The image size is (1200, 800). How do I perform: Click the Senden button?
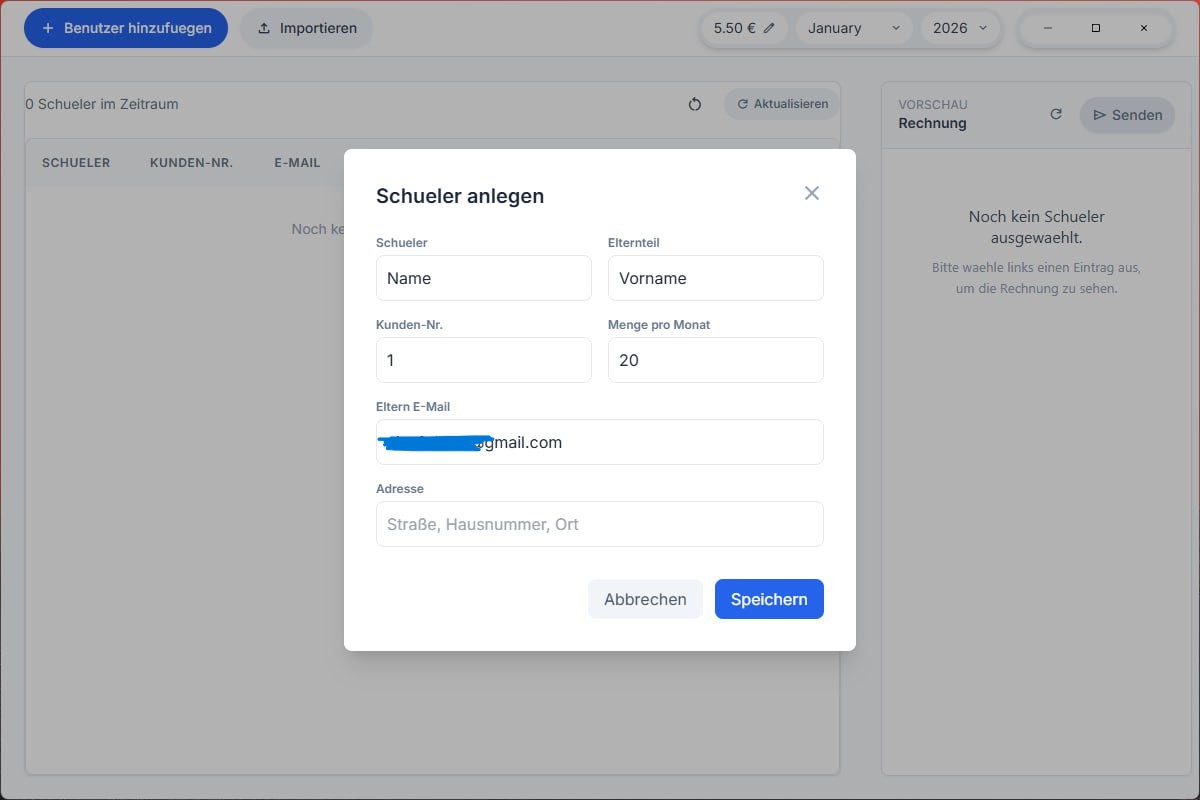pyautogui.click(x=1127, y=115)
